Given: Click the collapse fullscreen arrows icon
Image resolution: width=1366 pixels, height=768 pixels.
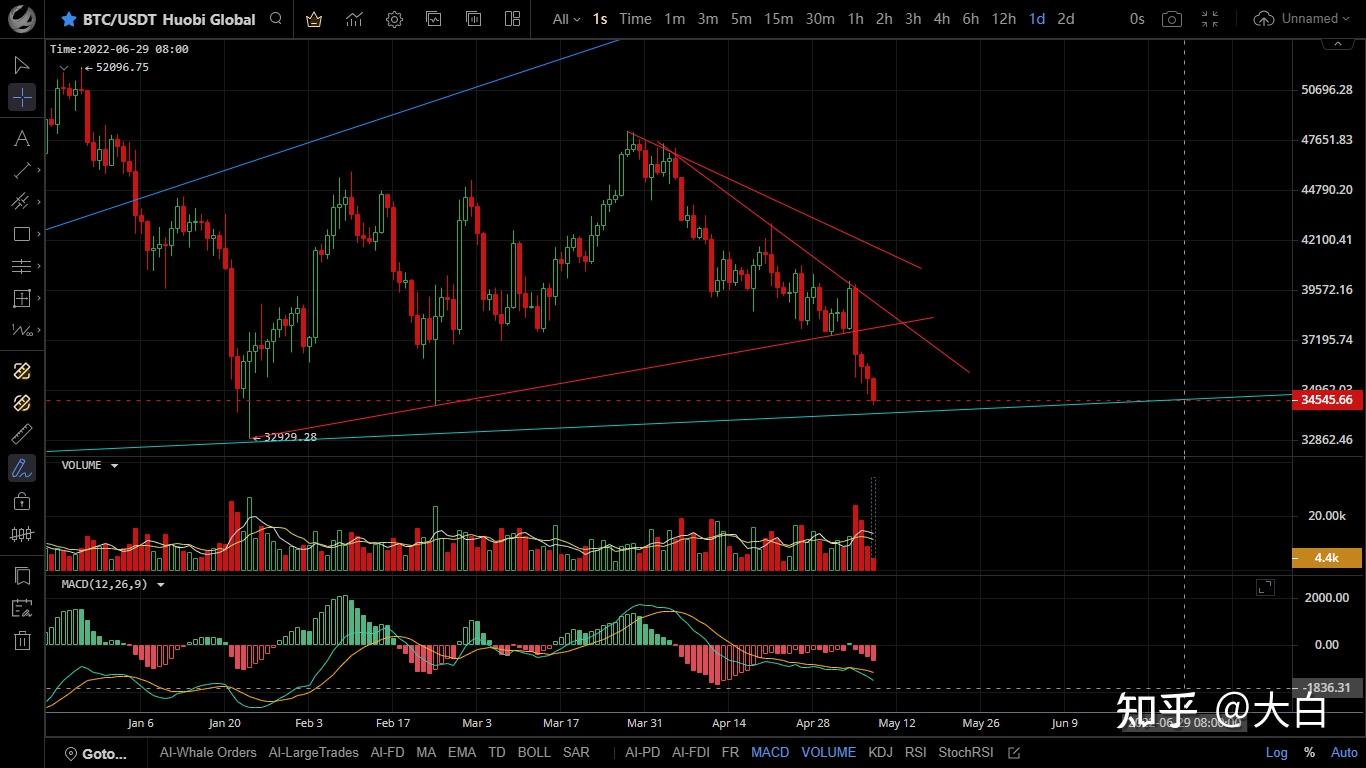Looking at the screenshot, I should (x=1210, y=19).
